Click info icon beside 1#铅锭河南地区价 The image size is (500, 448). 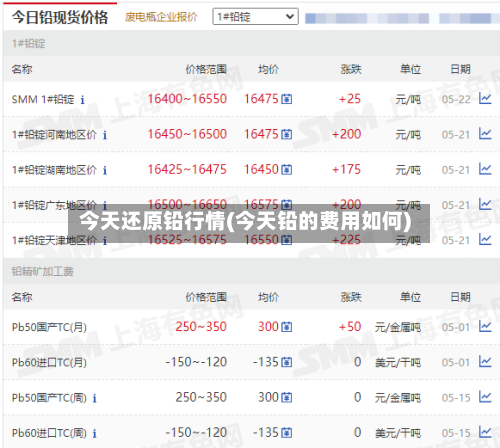105,135
